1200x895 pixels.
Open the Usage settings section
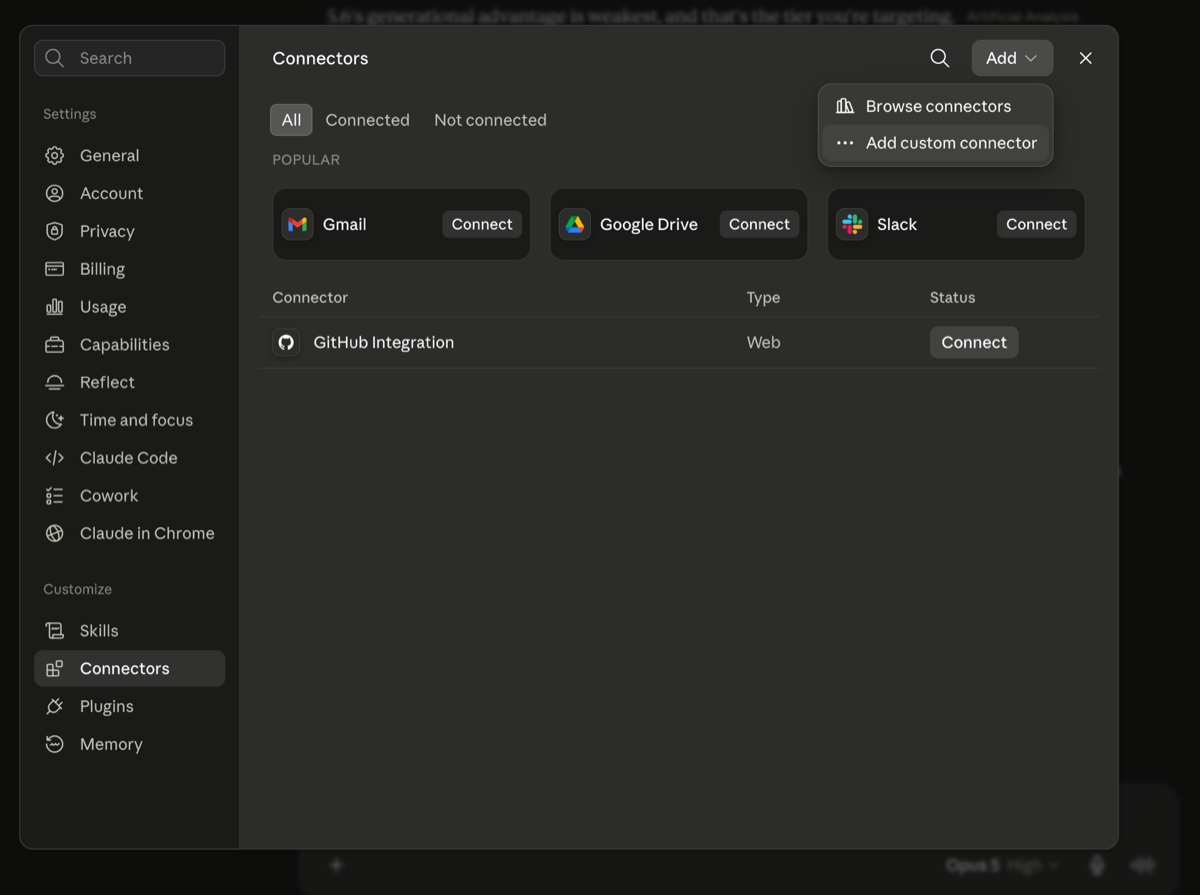click(x=129, y=307)
